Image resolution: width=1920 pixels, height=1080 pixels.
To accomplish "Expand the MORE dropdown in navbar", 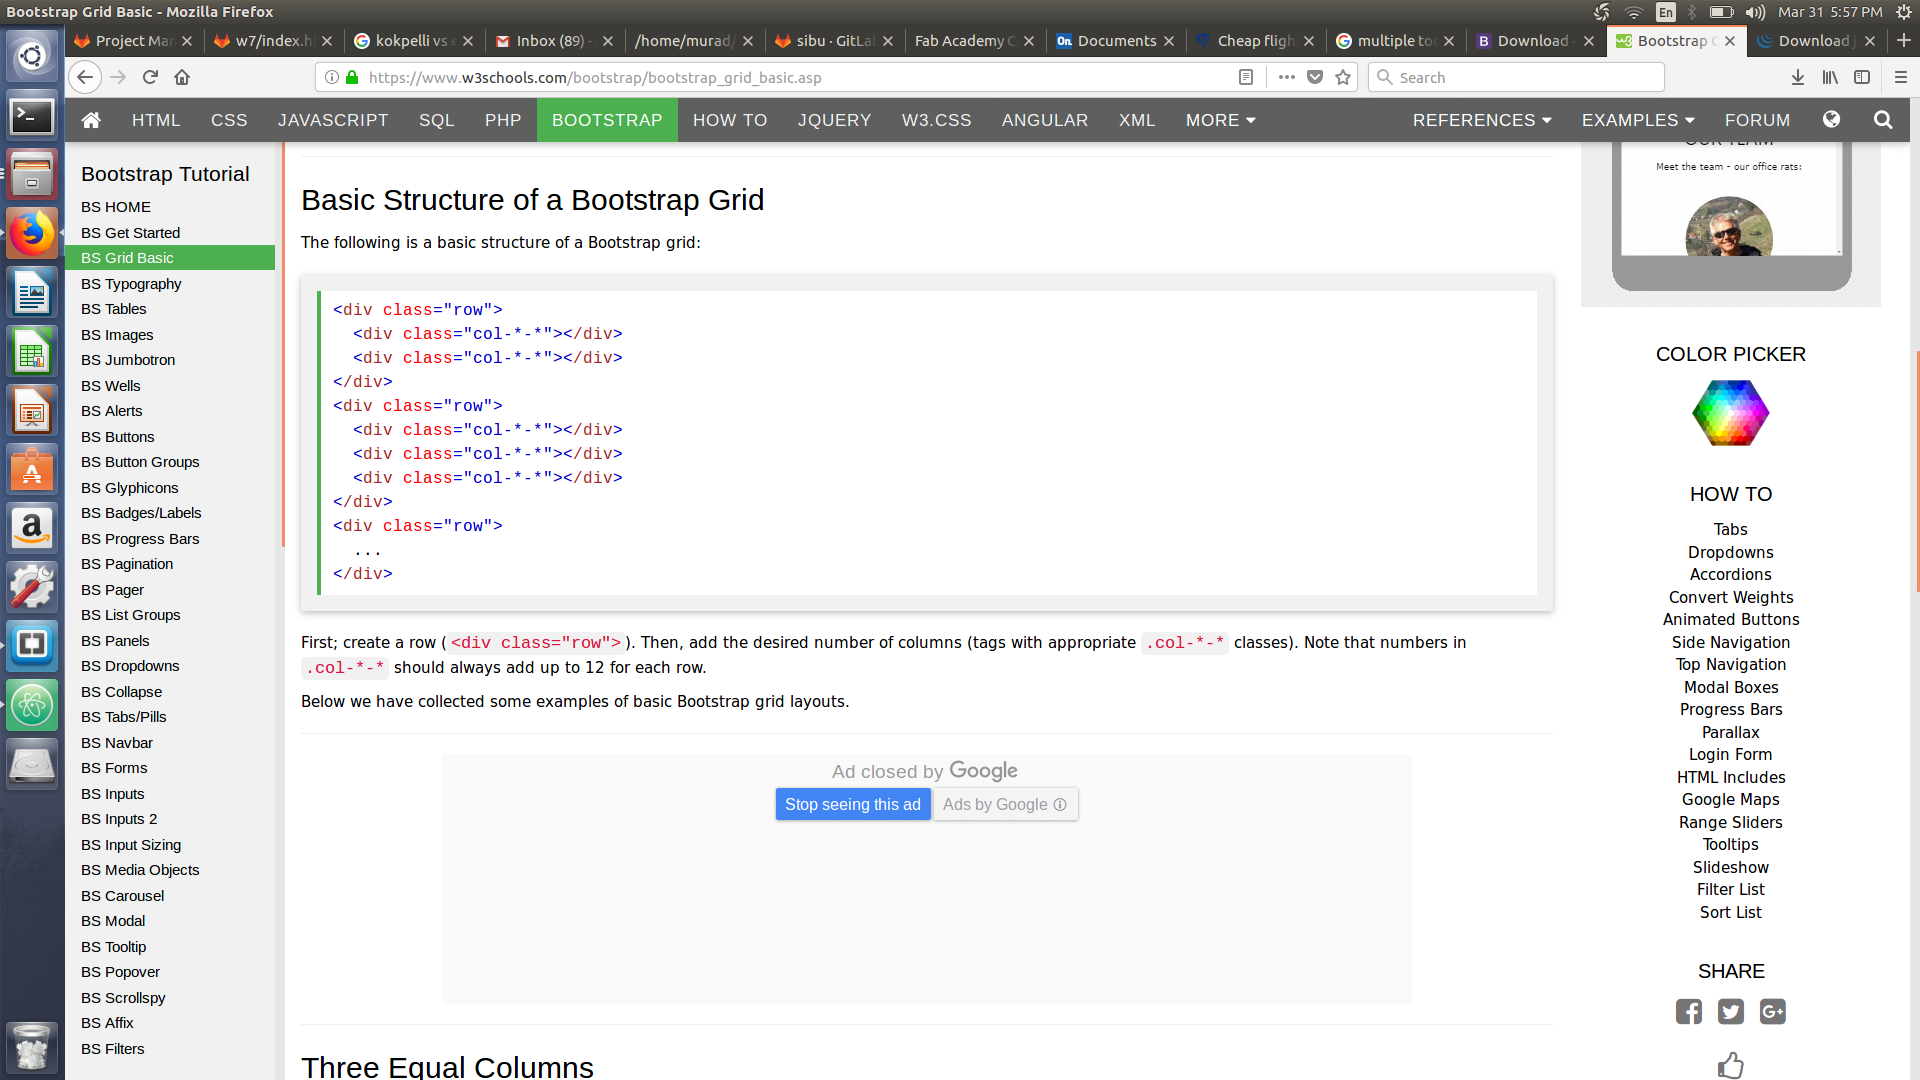I will tap(1220, 120).
